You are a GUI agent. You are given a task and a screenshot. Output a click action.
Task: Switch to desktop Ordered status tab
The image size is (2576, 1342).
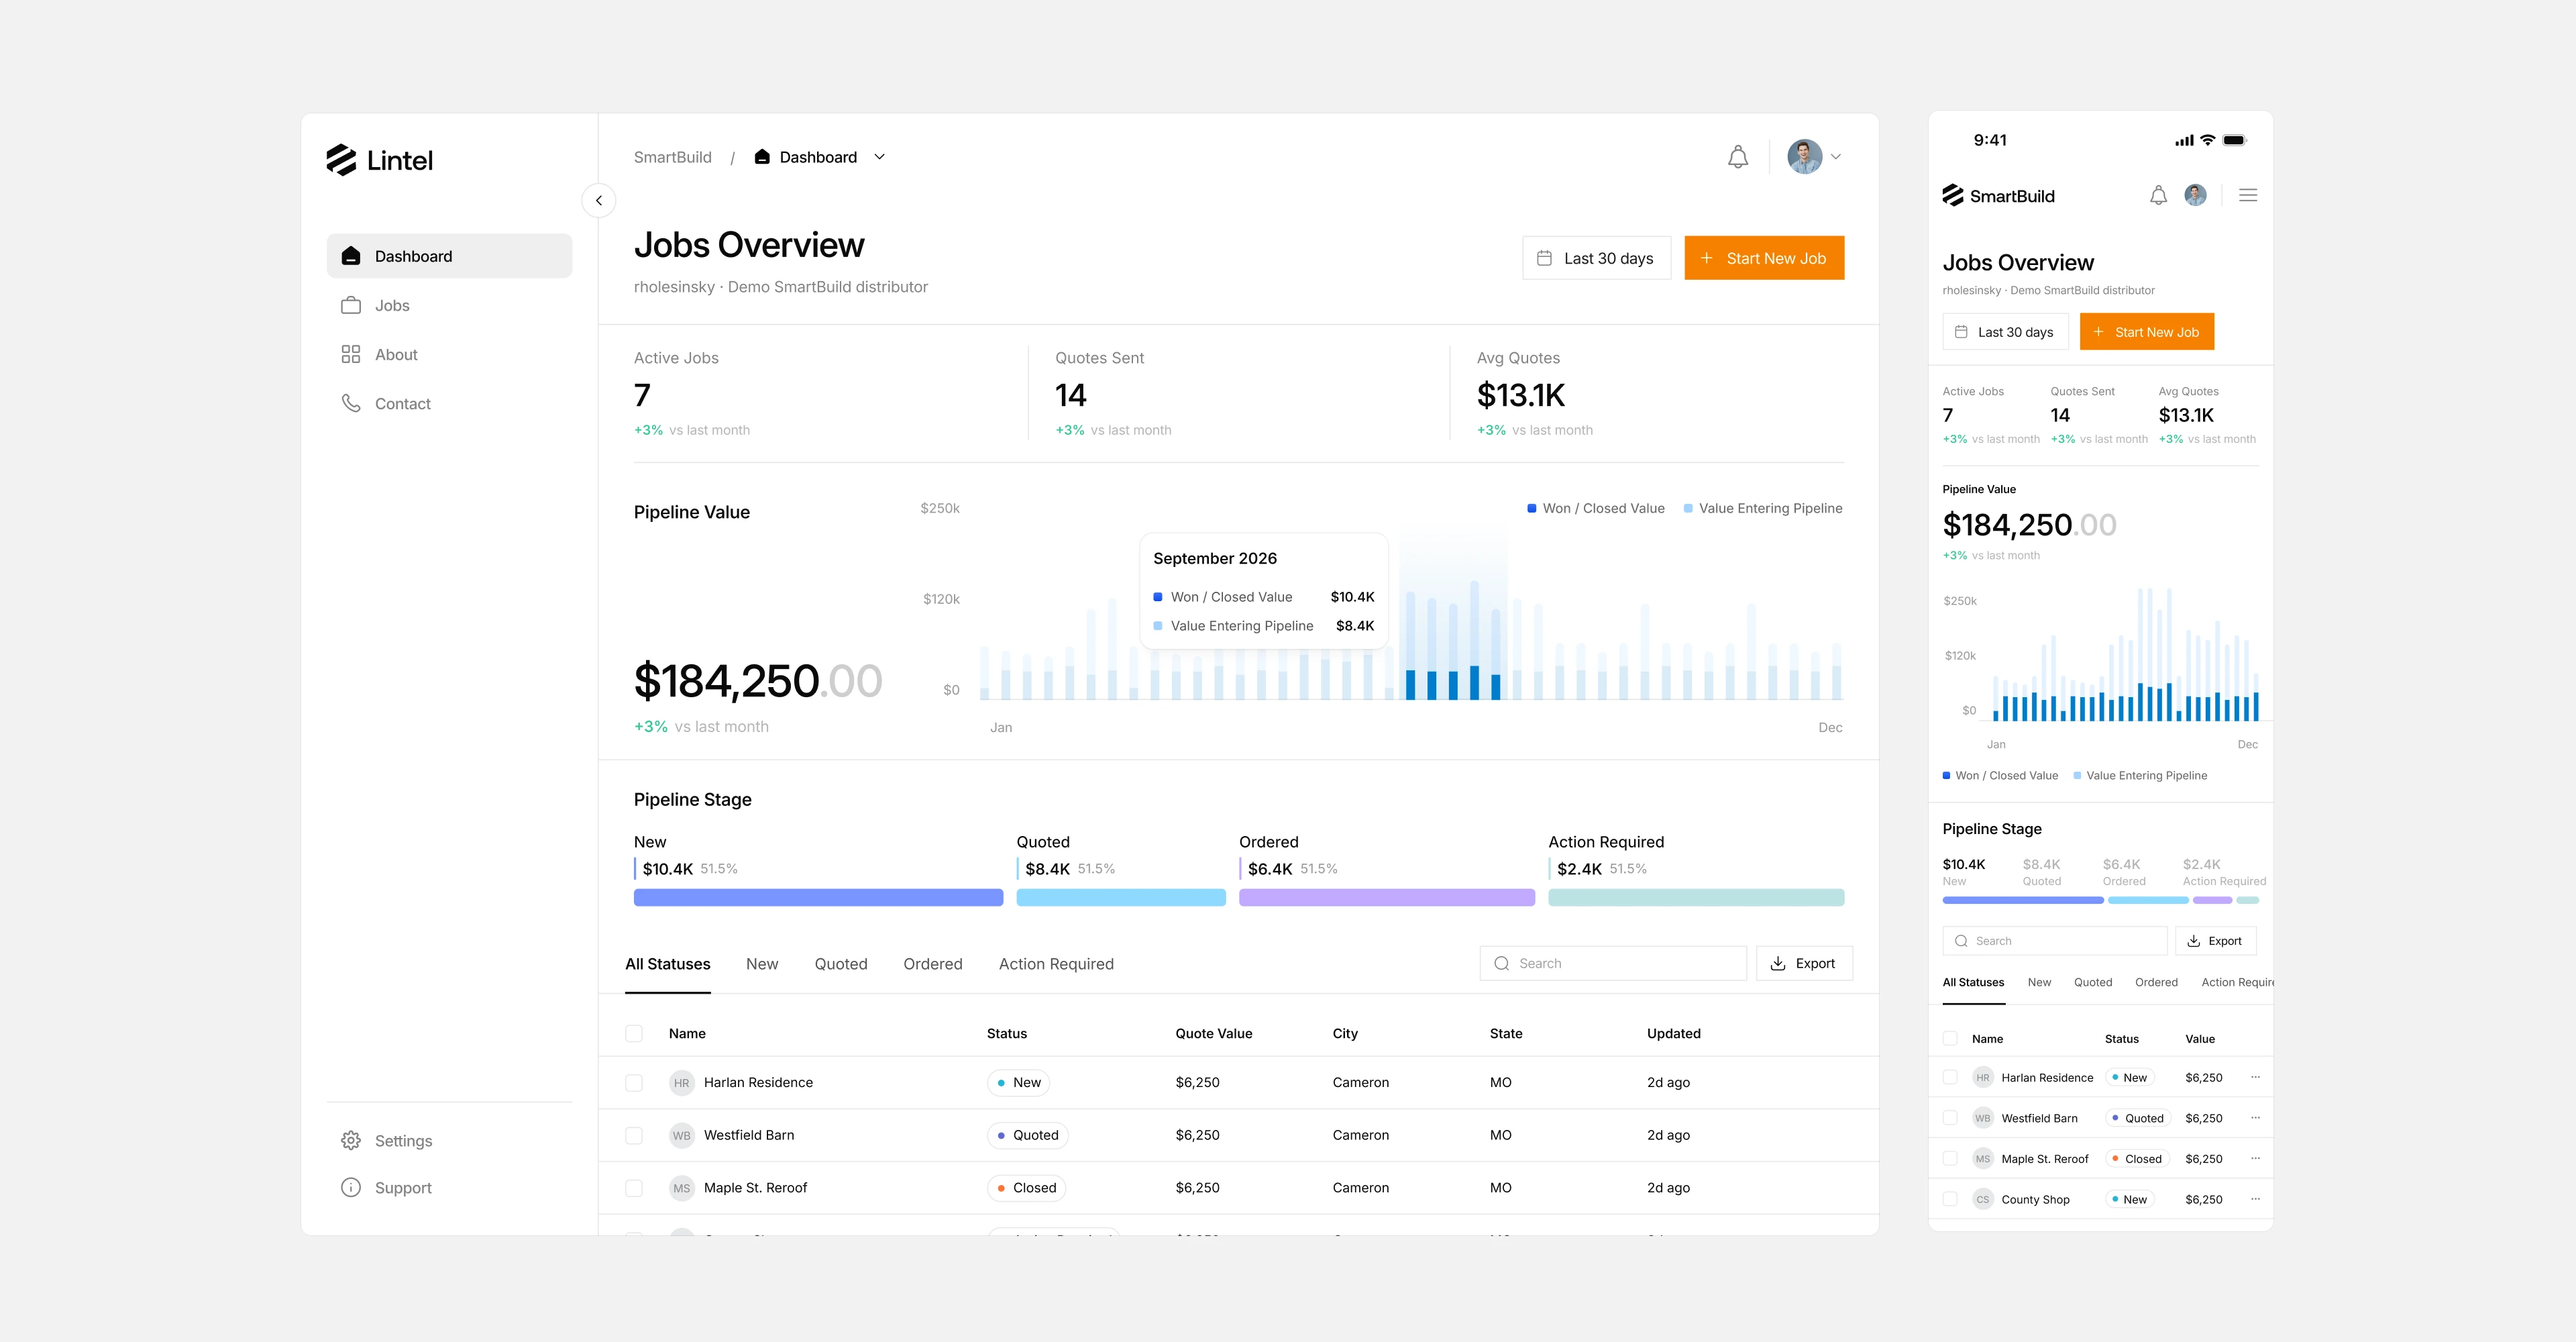click(x=932, y=964)
